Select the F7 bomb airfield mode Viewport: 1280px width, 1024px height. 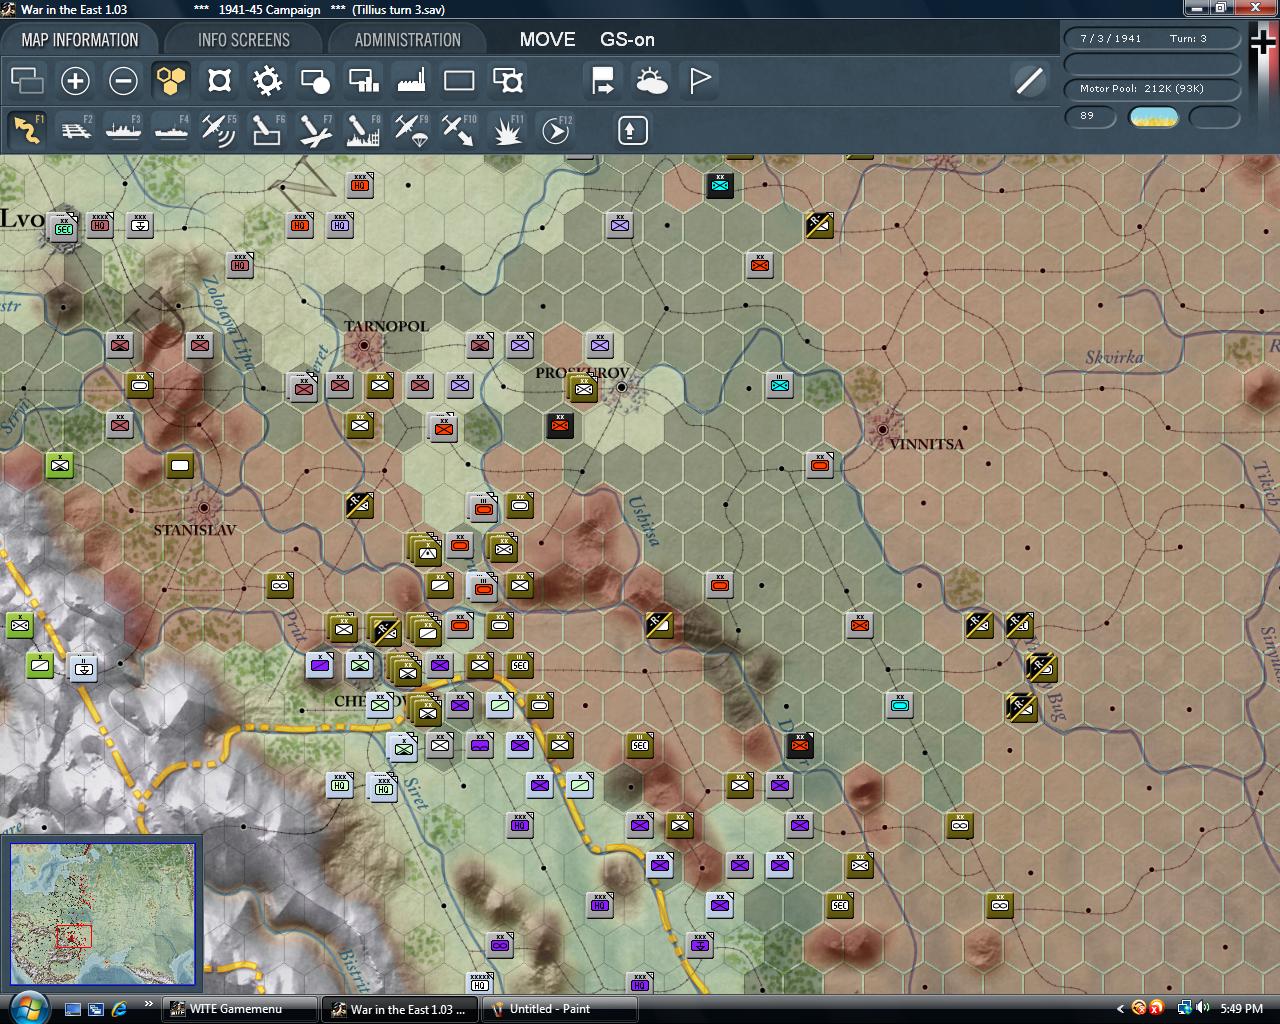coord(315,130)
